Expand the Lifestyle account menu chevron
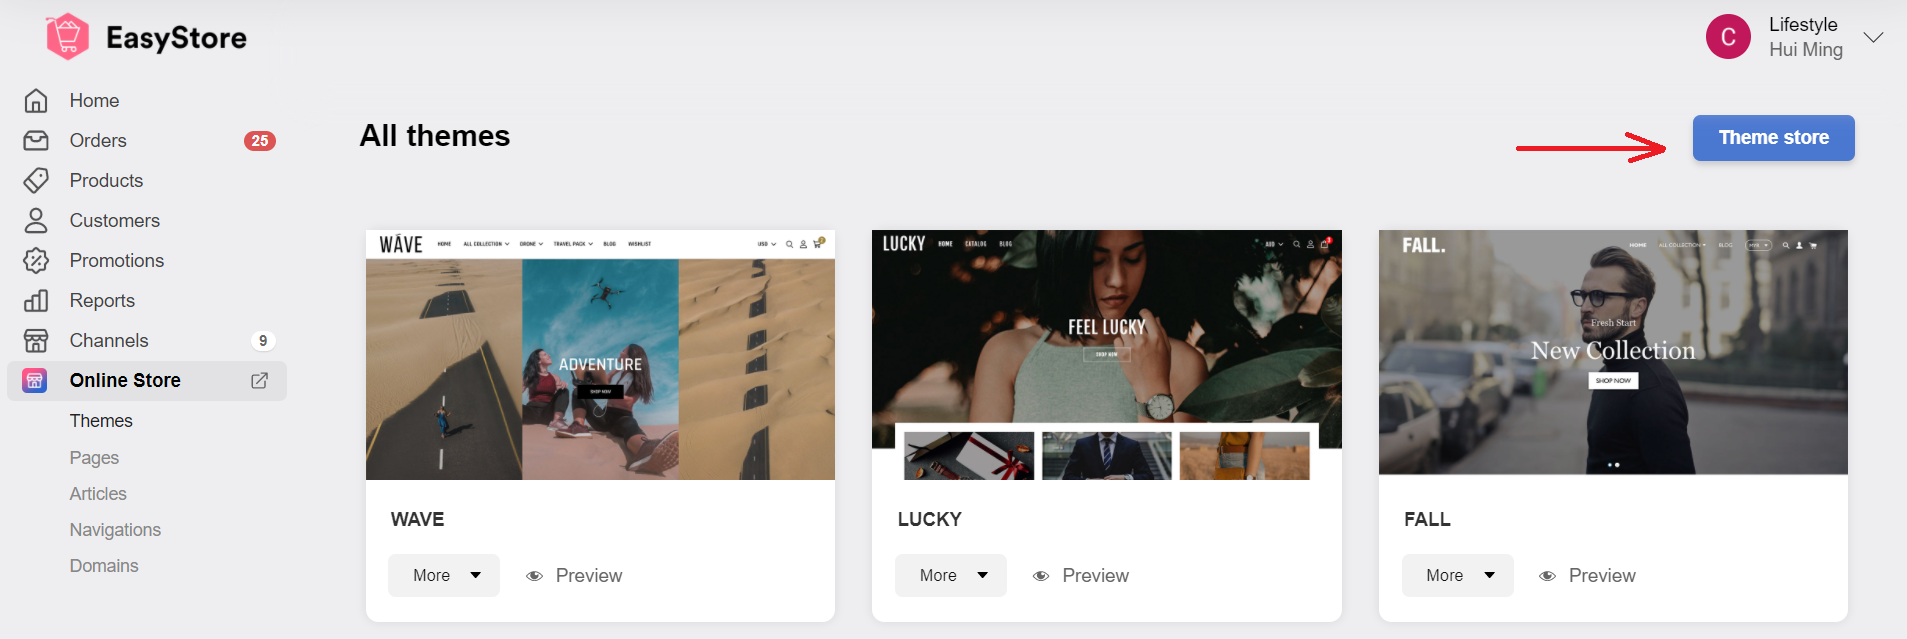 click(x=1873, y=37)
